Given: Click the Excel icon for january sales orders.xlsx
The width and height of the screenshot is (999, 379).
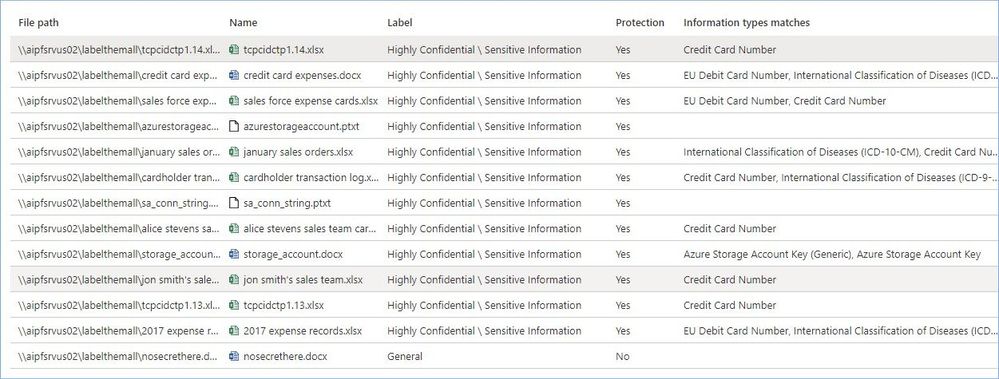Looking at the screenshot, I should (x=234, y=152).
